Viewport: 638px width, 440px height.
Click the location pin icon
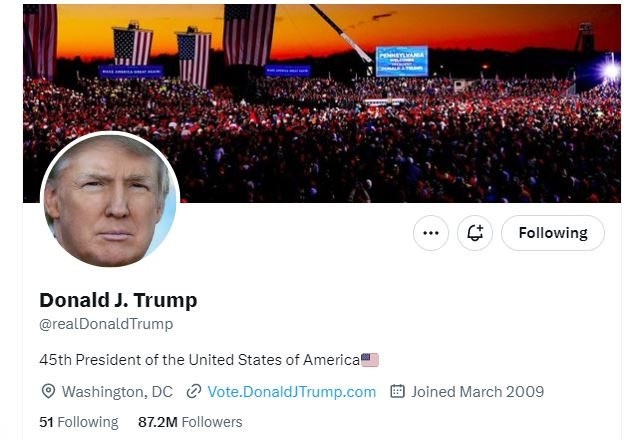pyautogui.click(x=48, y=392)
